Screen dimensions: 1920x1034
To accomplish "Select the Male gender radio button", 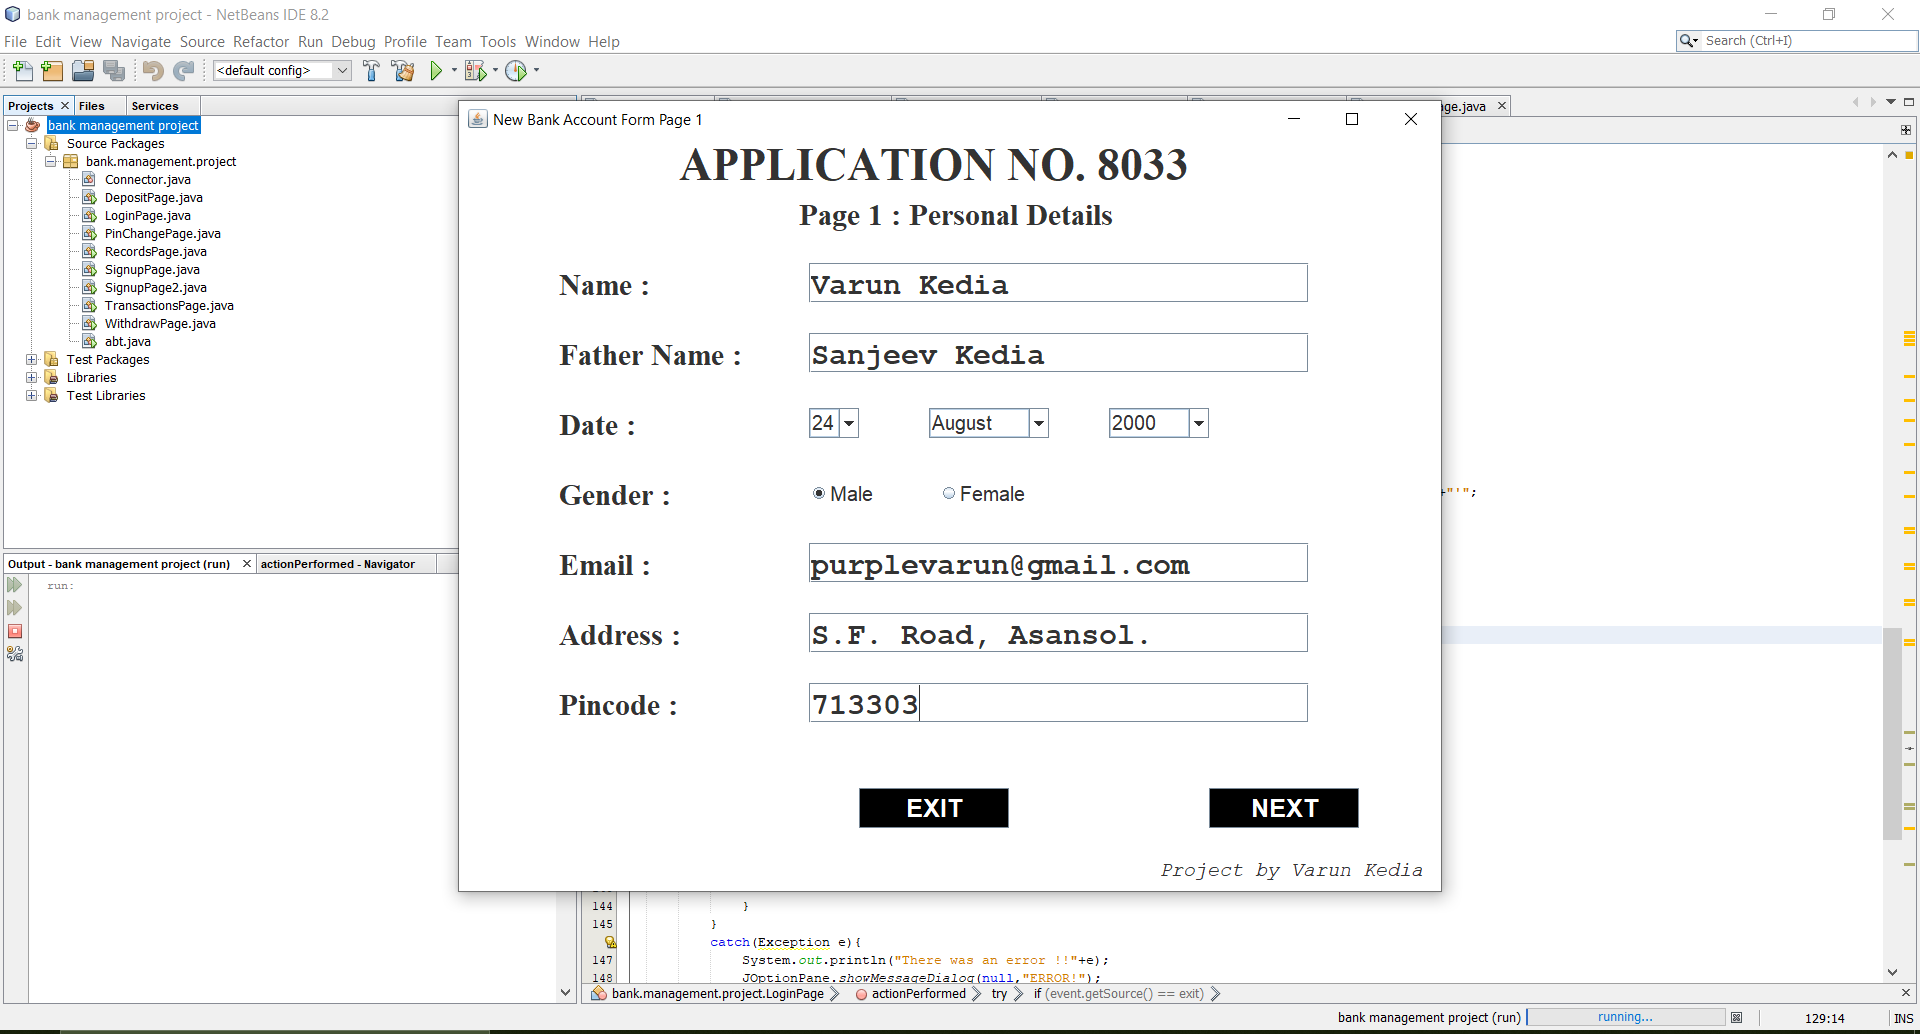I will pyautogui.click(x=818, y=493).
